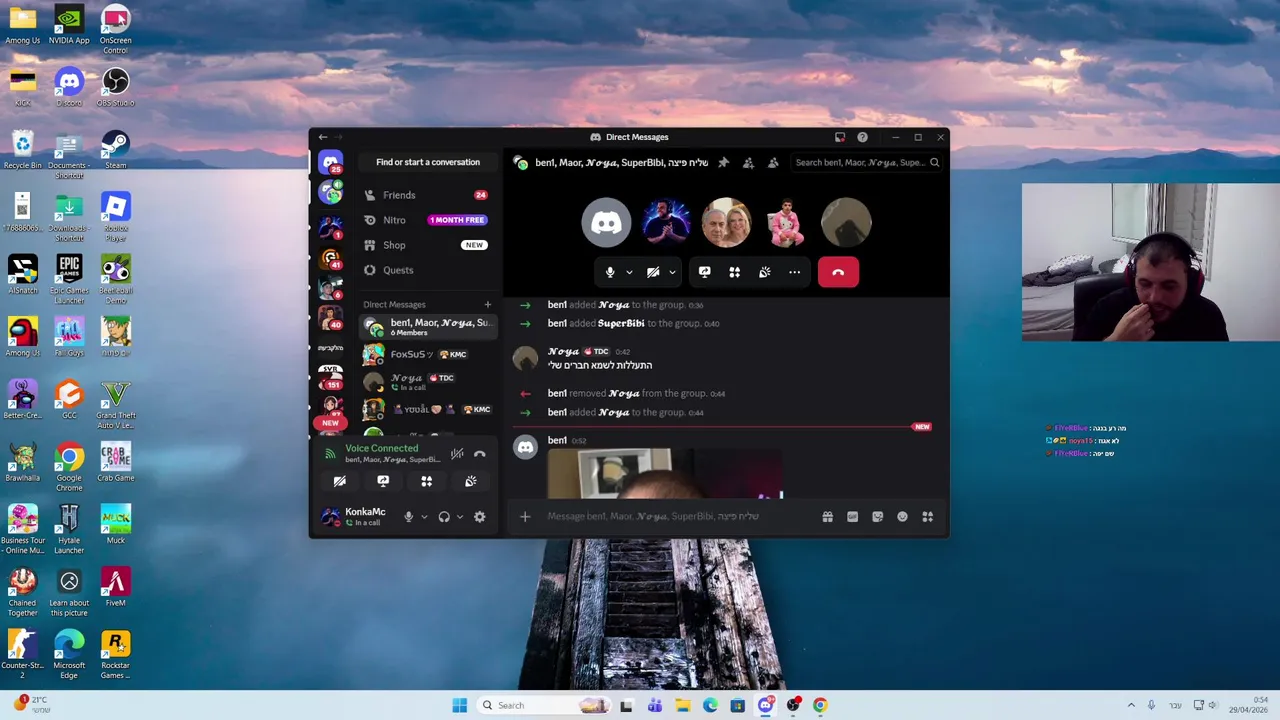This screenshot has width=1280, height=720.
Task: Open Google Chrome from taskbar
Action: 820,705
